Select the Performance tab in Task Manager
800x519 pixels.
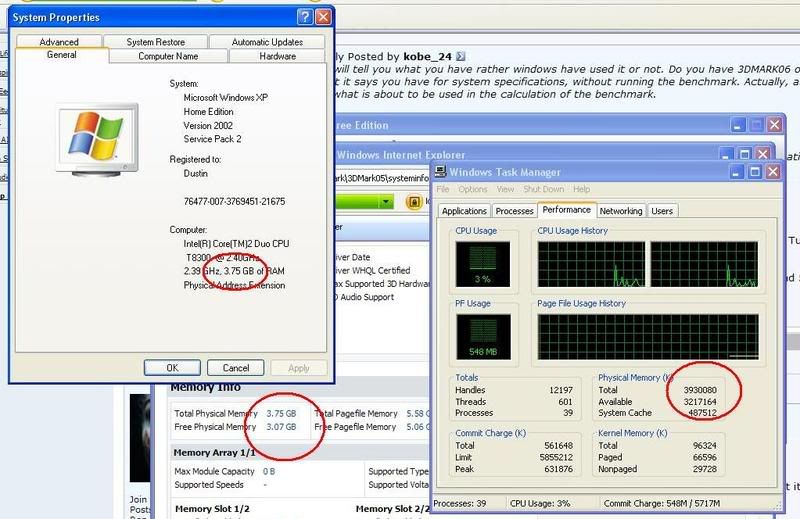566,210
